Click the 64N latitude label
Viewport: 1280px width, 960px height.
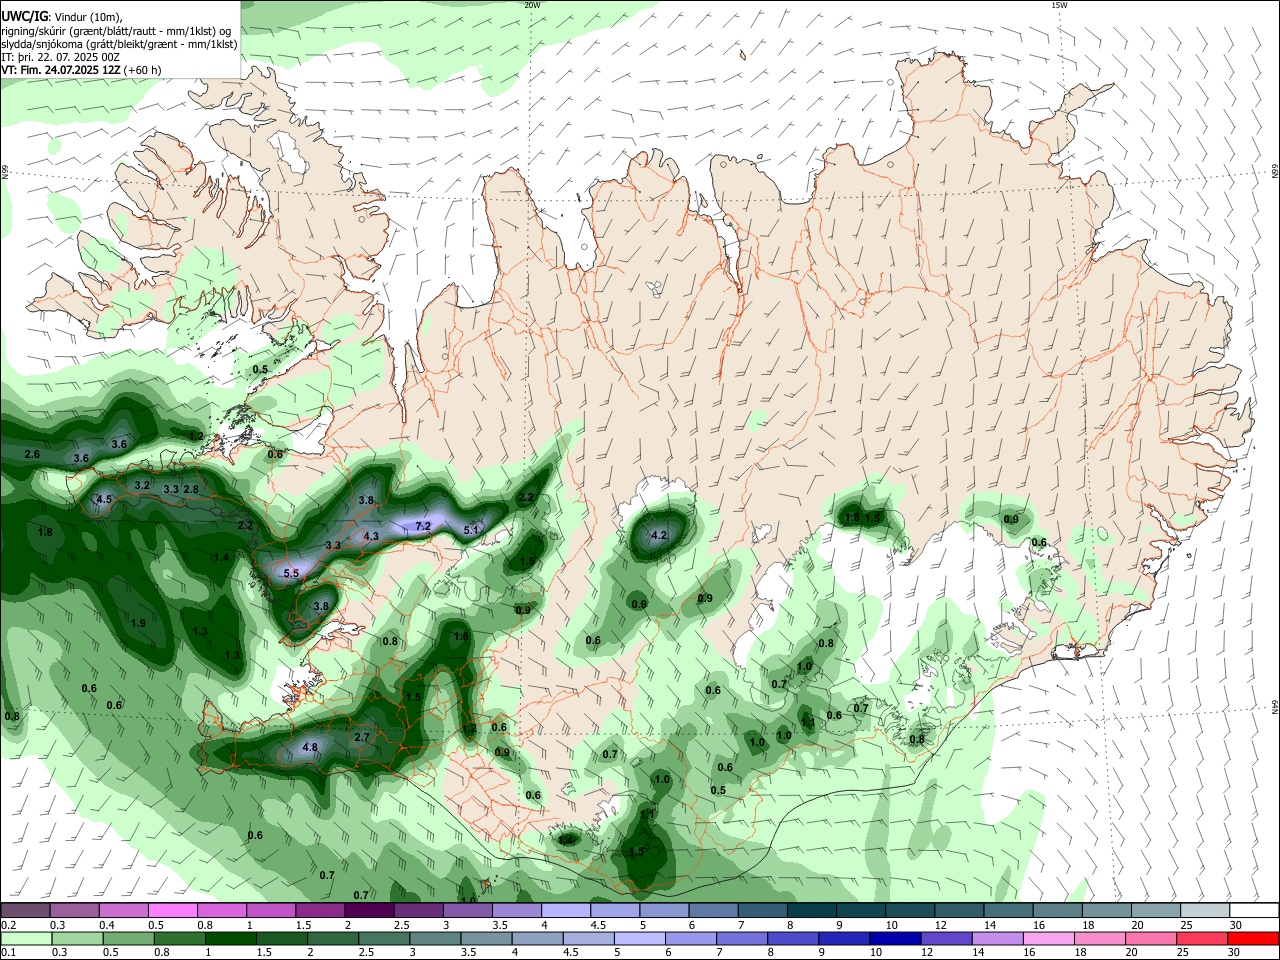click(1275, 707)
